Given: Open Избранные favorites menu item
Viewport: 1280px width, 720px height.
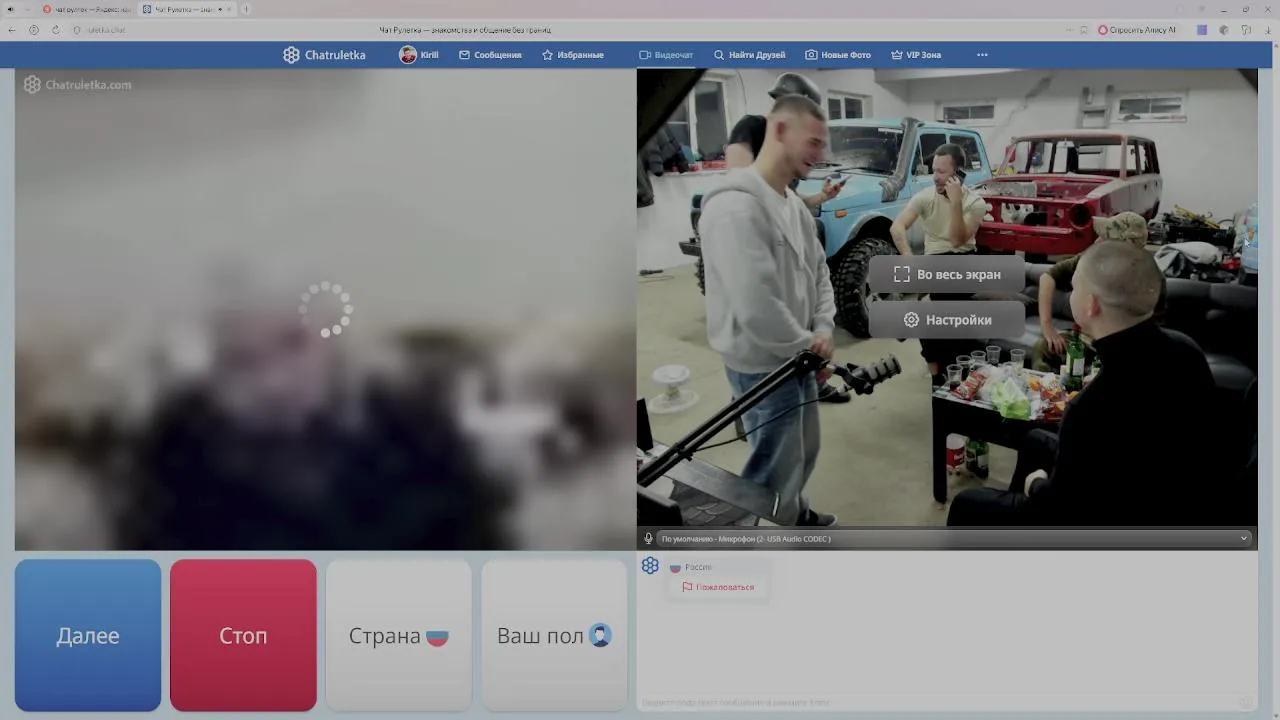Looking at the screenshot, I should [573, 55].
